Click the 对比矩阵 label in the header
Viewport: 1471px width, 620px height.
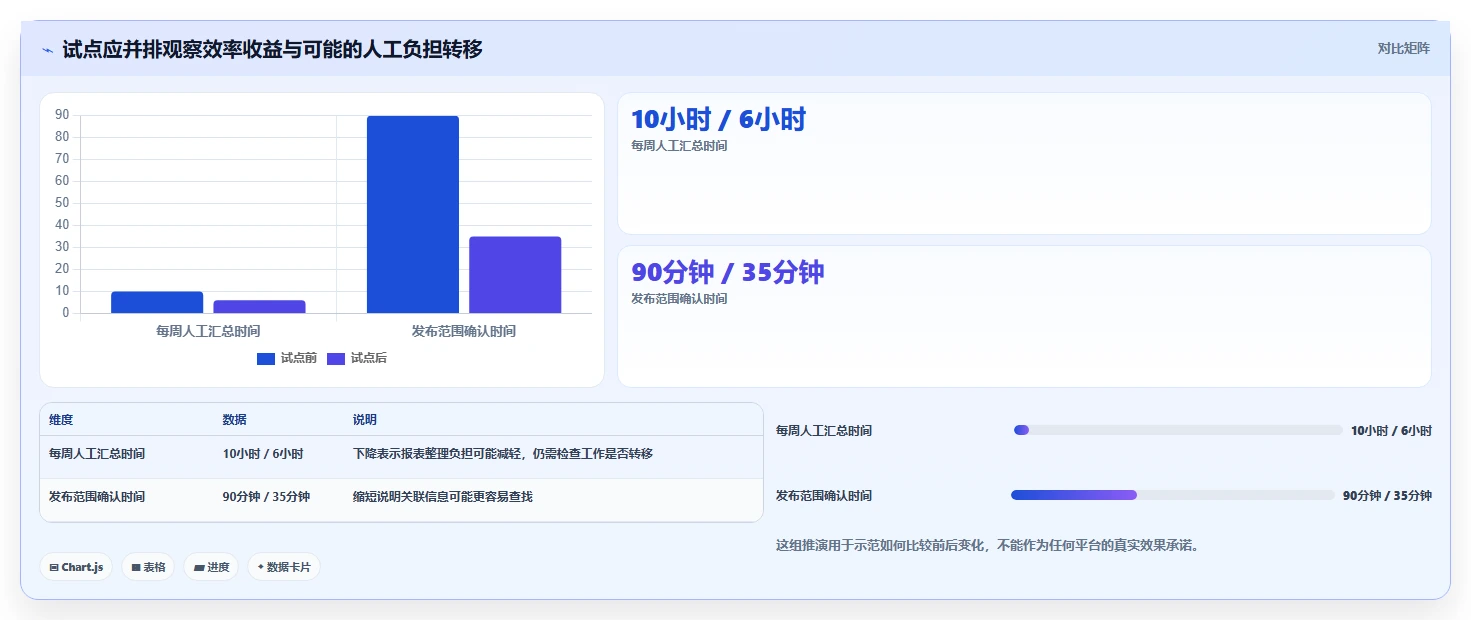1404,48
